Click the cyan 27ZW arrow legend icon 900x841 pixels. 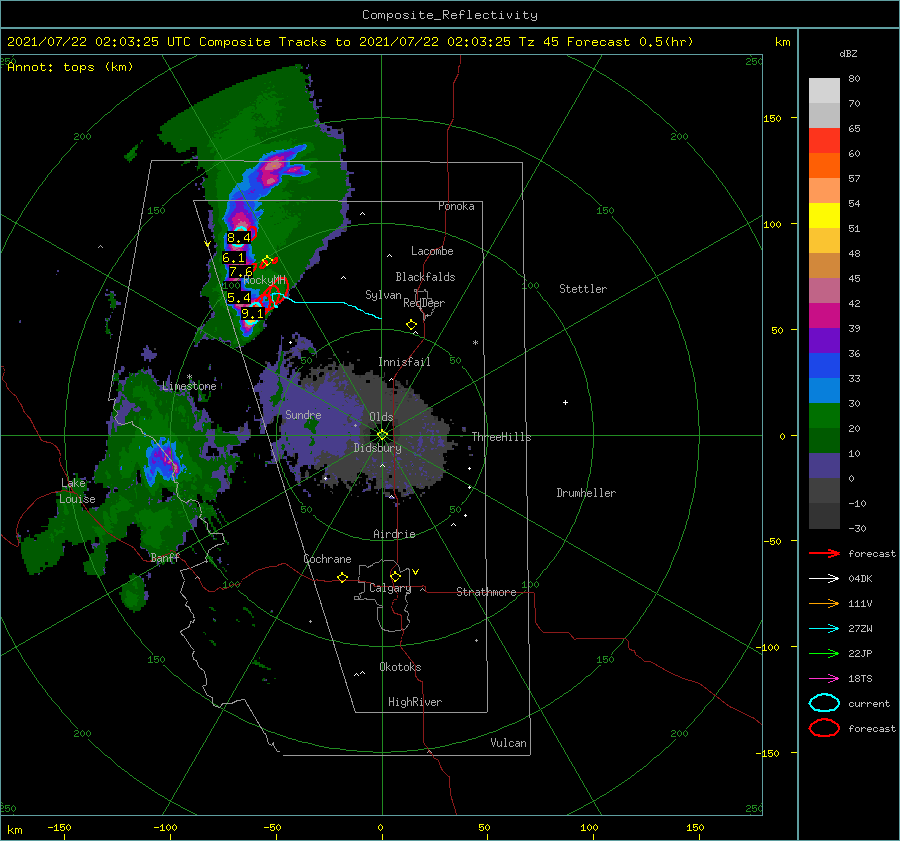824,629
